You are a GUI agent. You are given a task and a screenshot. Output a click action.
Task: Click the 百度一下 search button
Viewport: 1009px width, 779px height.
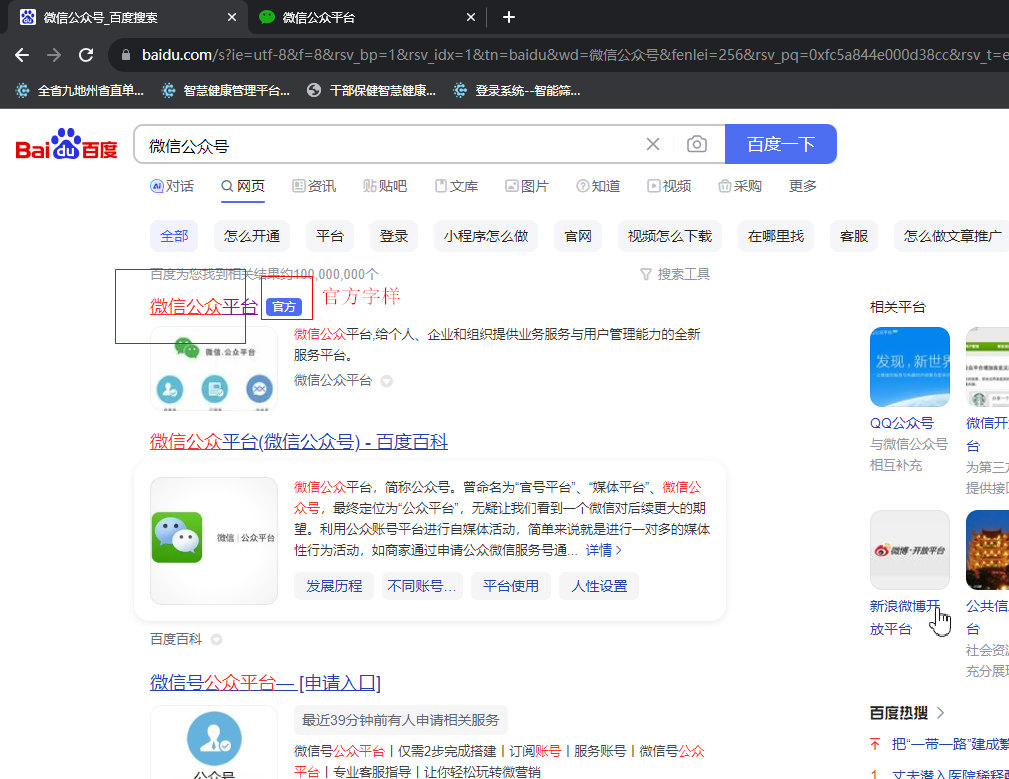(x=780, y=144)
